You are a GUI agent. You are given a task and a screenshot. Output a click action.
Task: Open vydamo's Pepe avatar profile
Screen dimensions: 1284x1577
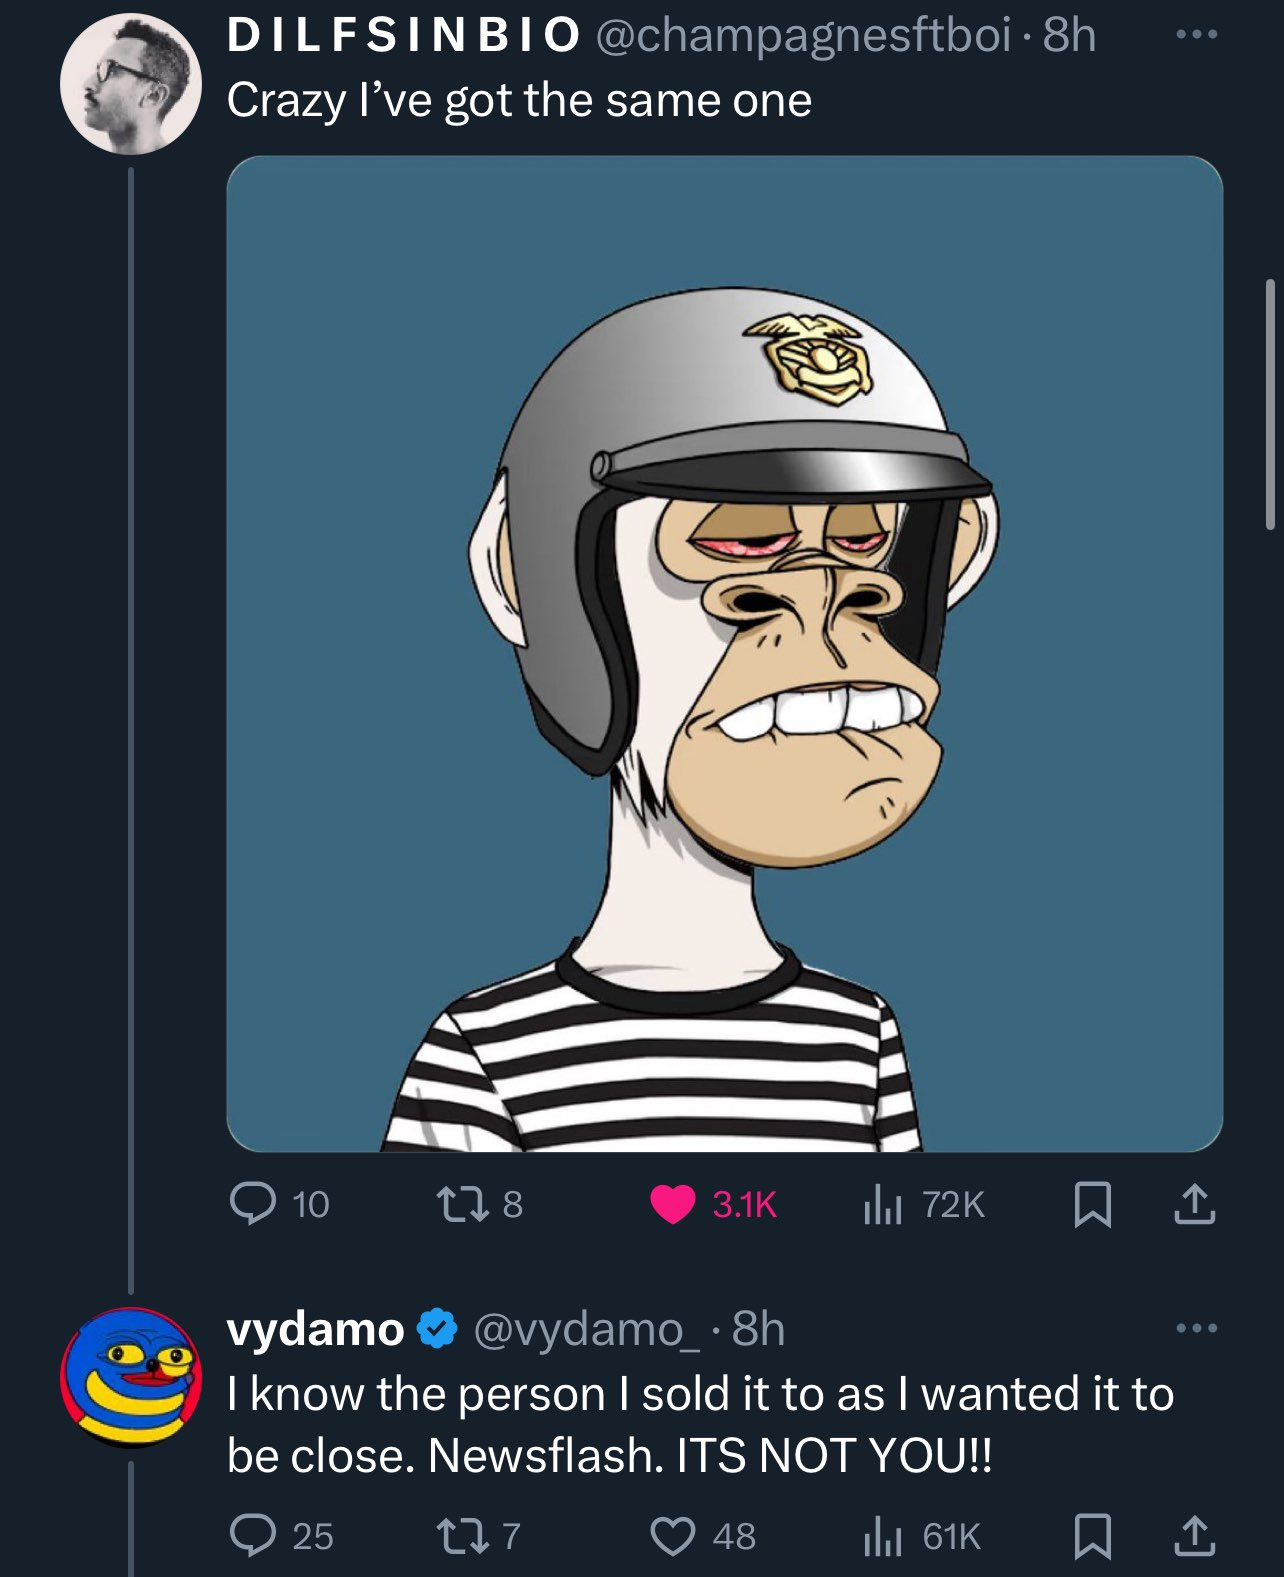point(131,1377)
